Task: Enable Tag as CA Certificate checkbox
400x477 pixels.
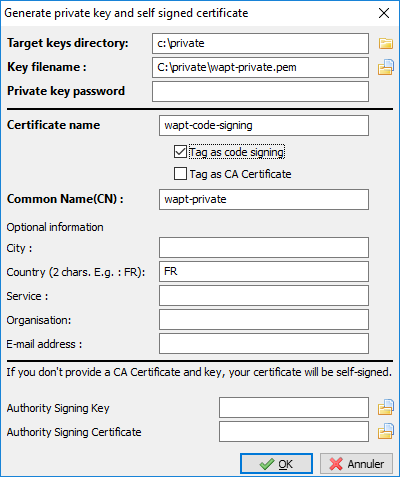Action: [180, 174]
